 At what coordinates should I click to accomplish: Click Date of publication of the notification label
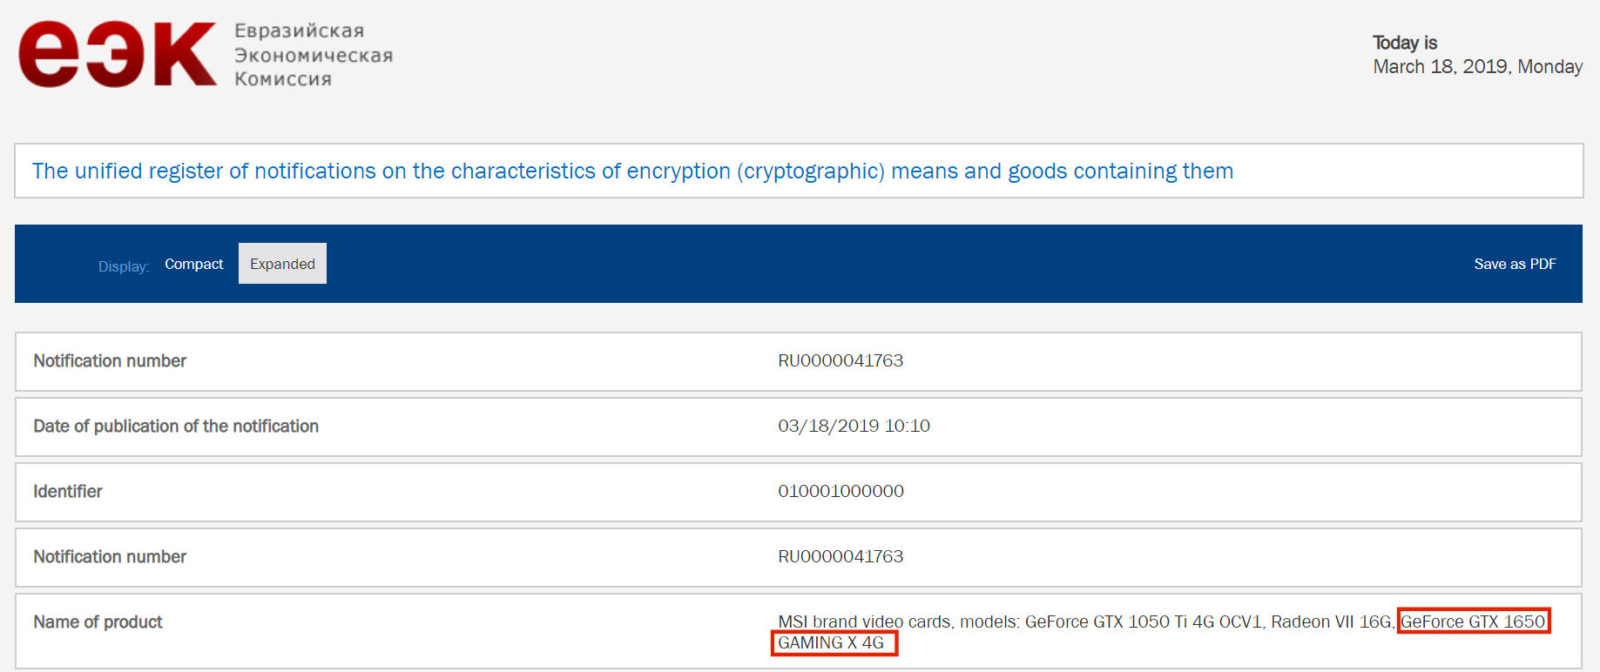click(176, 426)
